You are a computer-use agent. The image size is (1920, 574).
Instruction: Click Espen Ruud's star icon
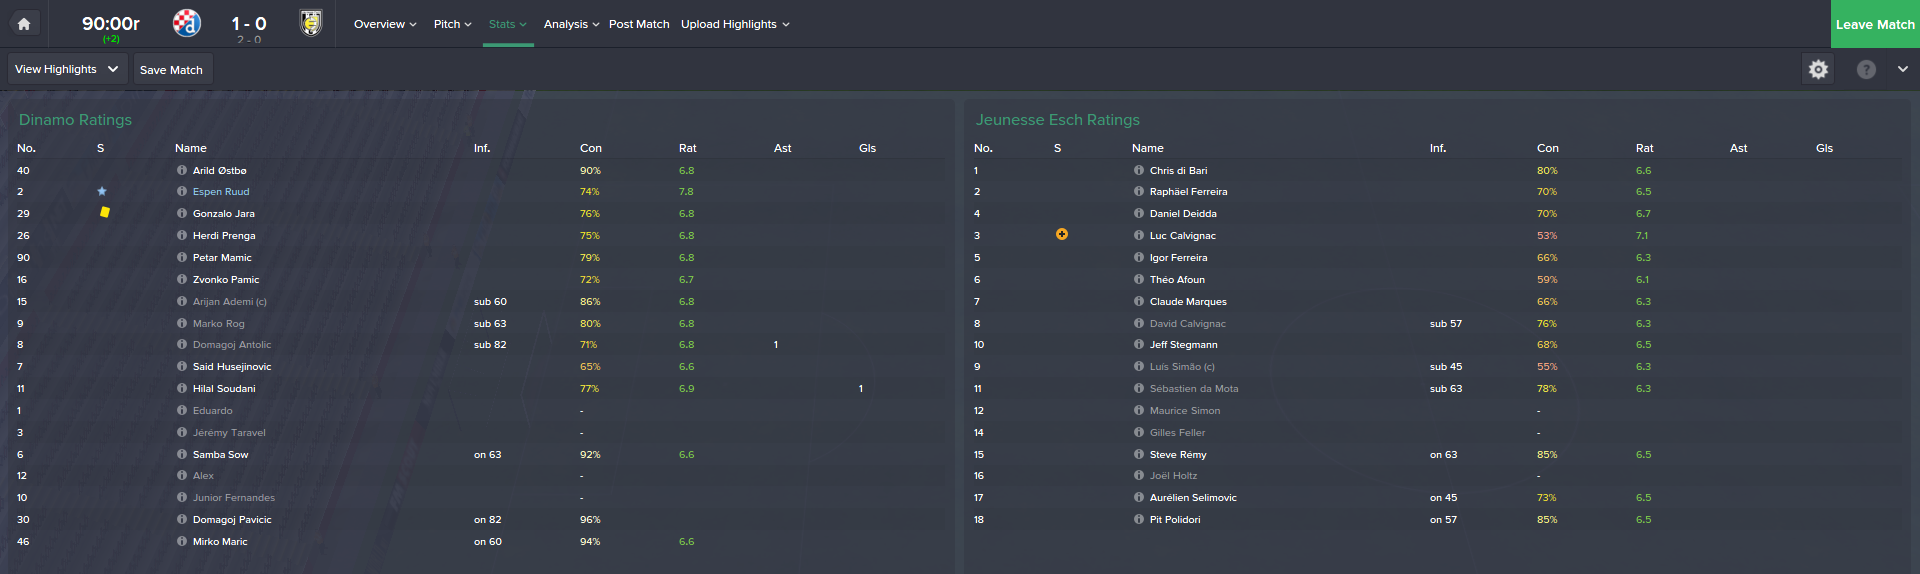click(x=102, y=191)
